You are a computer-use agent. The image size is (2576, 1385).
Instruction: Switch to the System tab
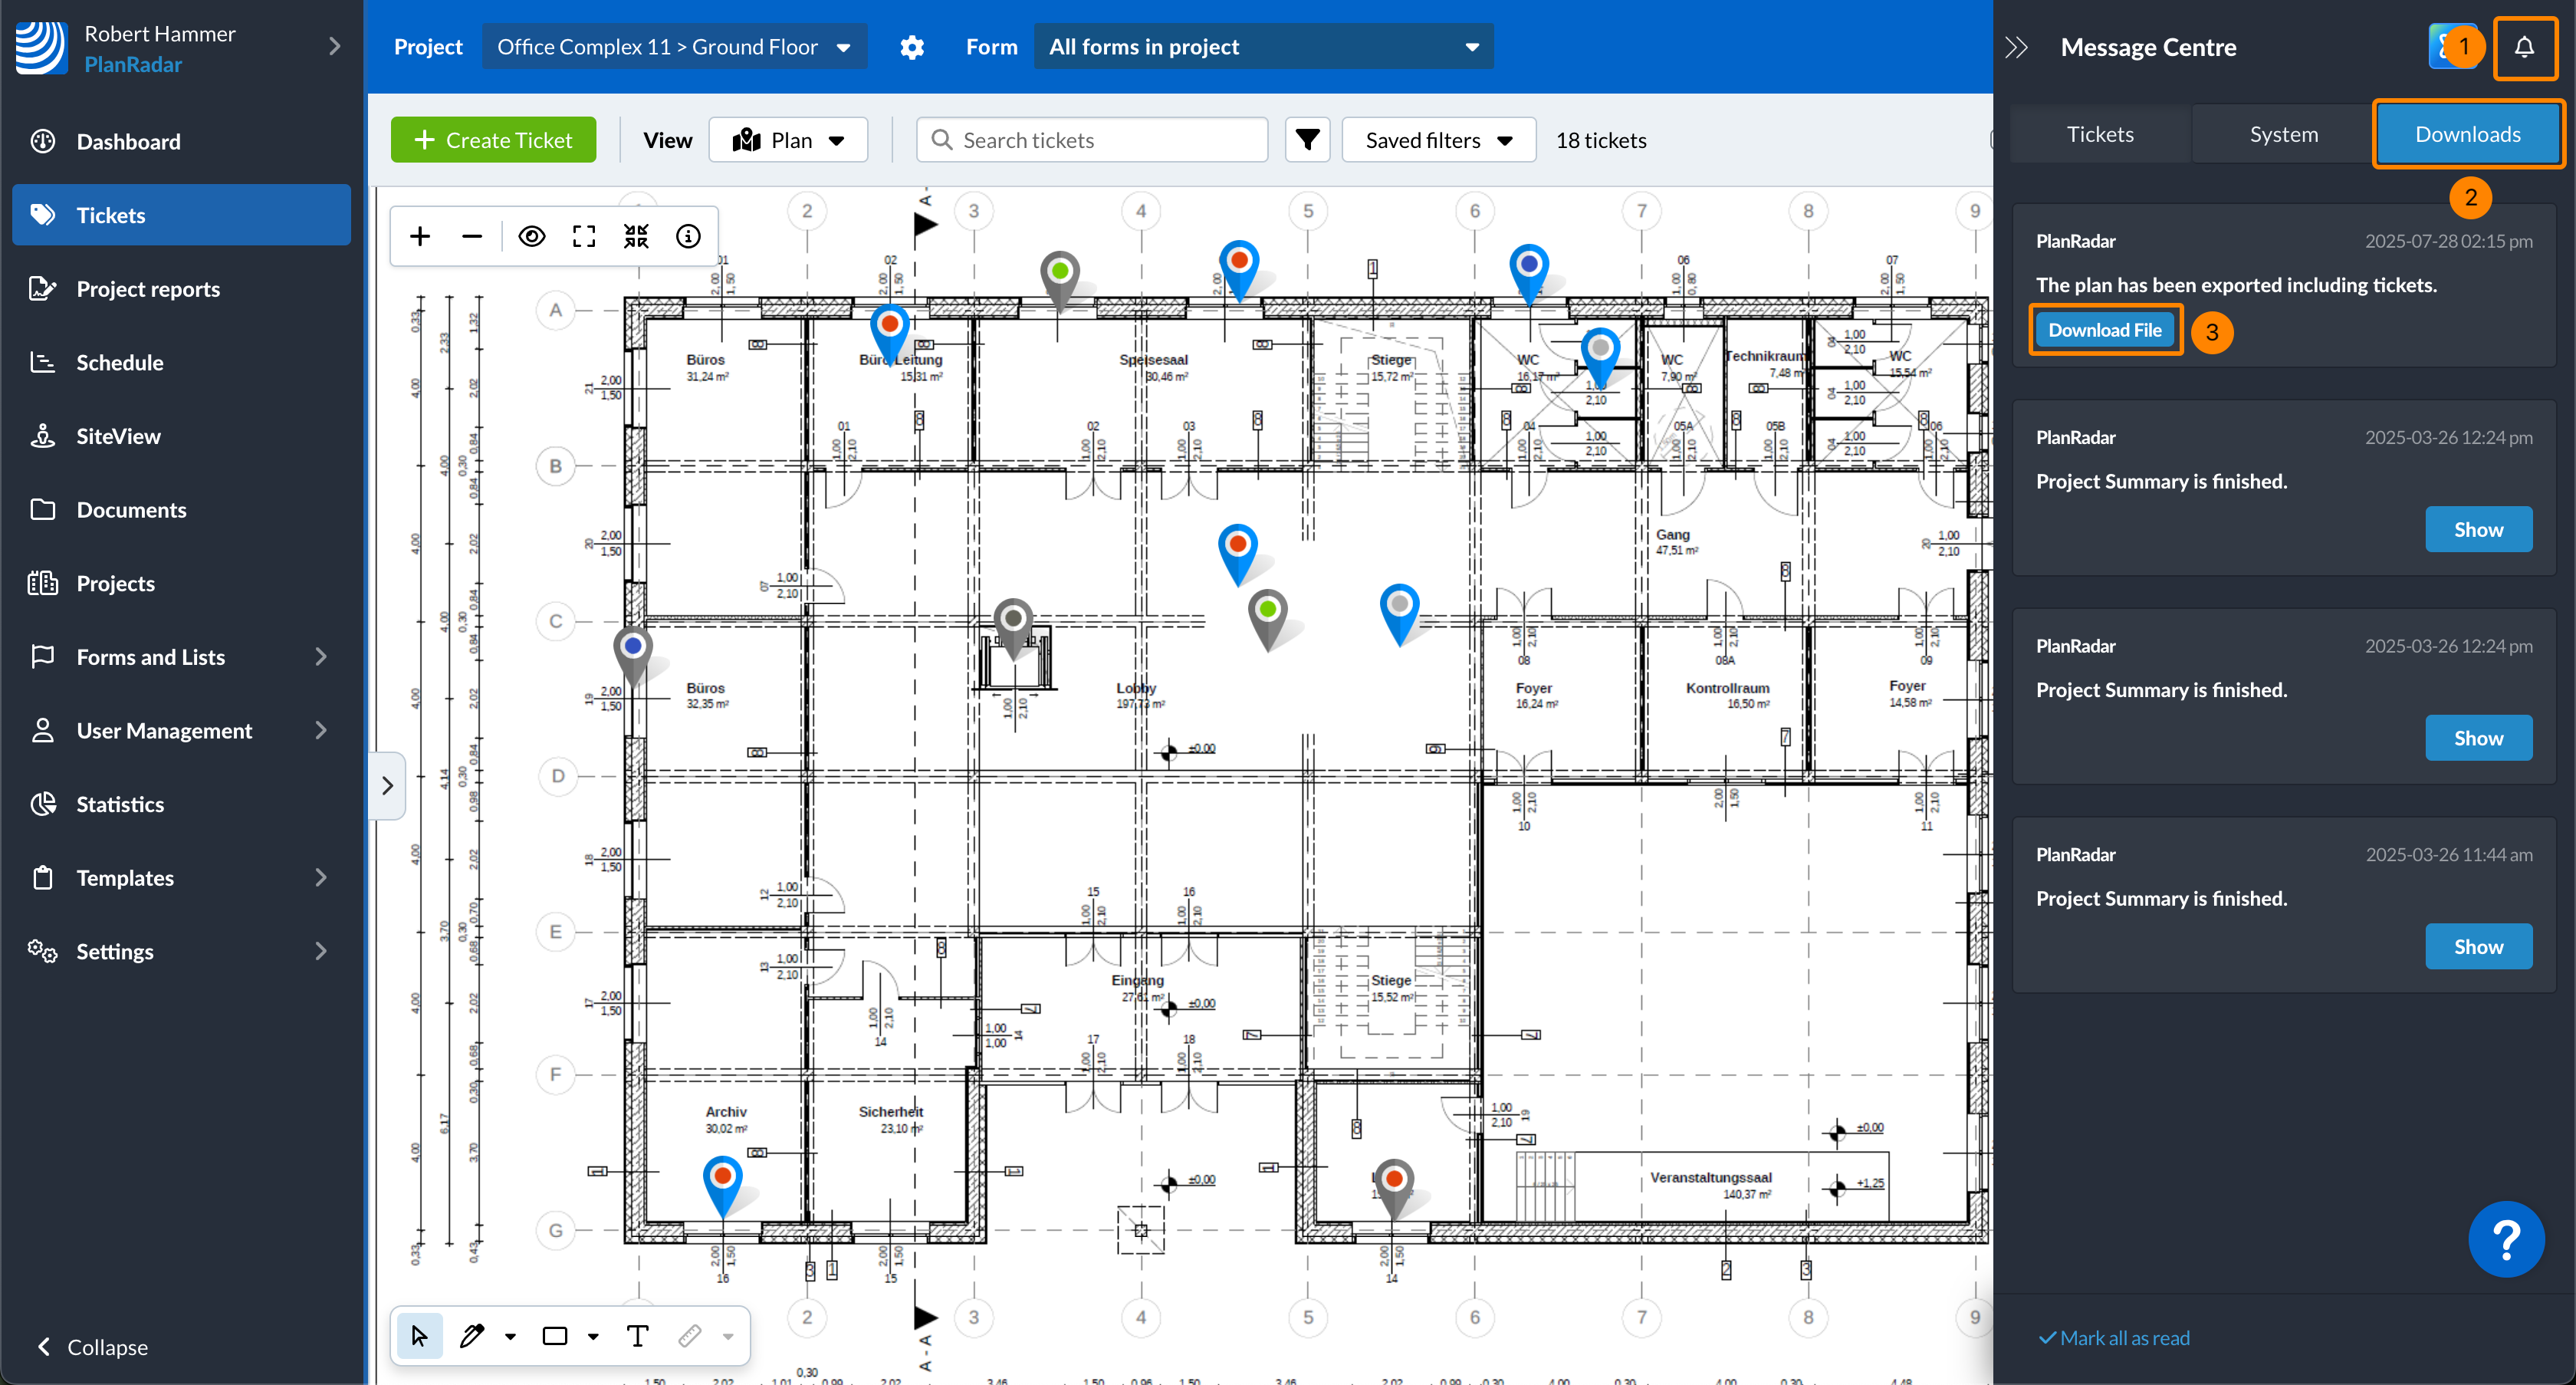pos(2283,134)
